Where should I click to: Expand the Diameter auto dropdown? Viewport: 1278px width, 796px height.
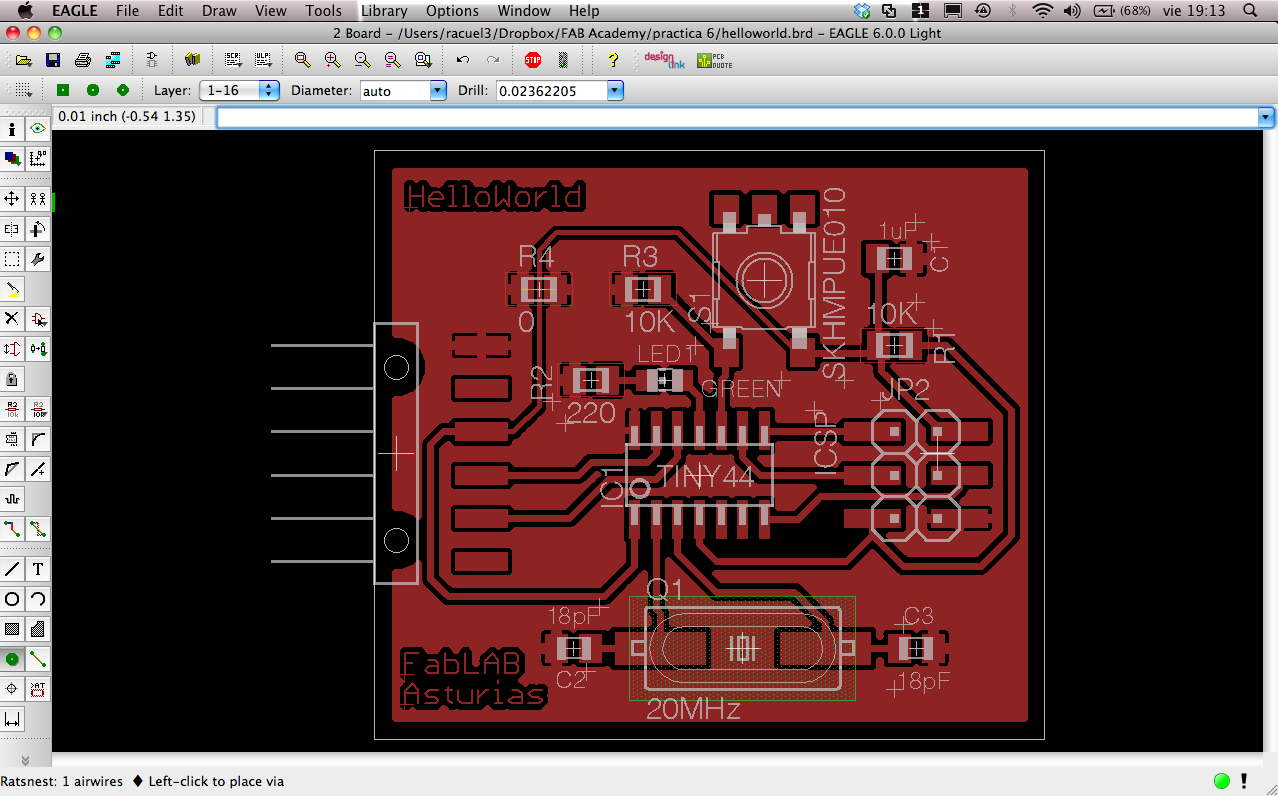(x=403, y=90)
